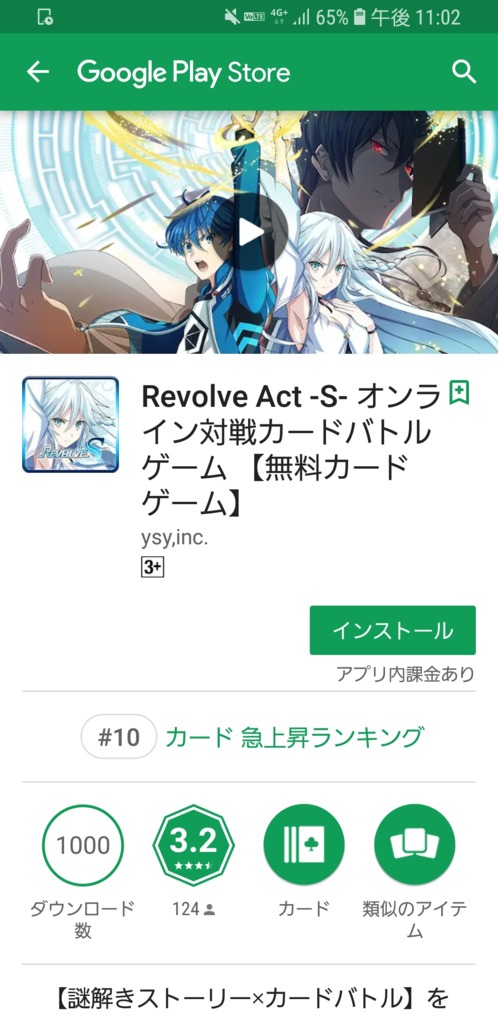Tap the 124 reviewers count
This screenshot has width=498, height=1024.
(x=193, y=909)
